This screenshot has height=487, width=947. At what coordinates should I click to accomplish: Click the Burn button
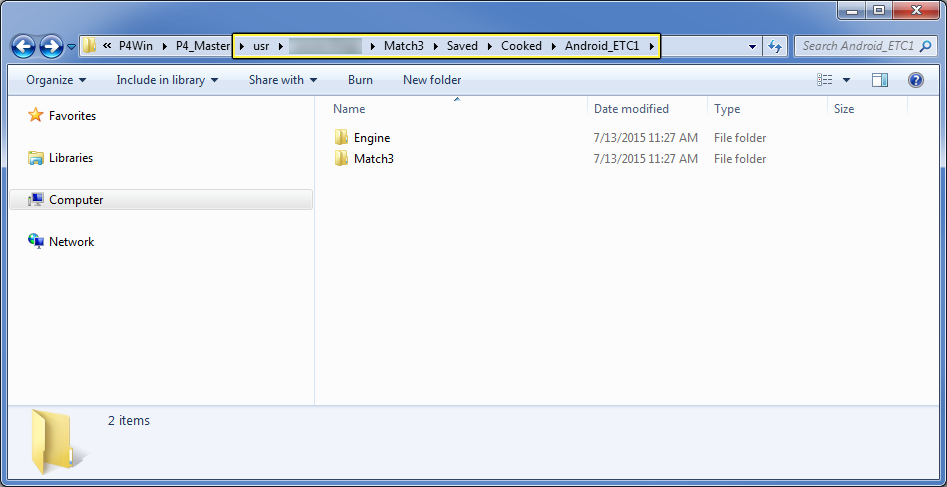click(361, 80)
